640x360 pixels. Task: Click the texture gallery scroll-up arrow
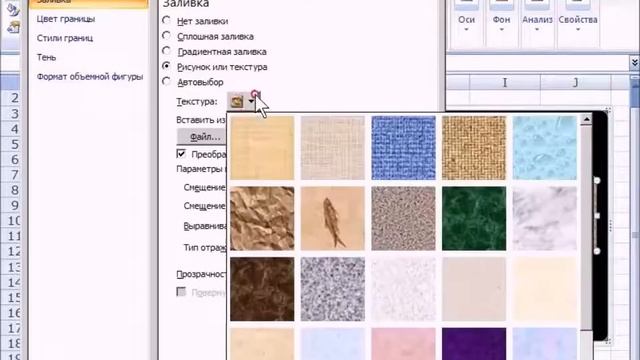587,120
